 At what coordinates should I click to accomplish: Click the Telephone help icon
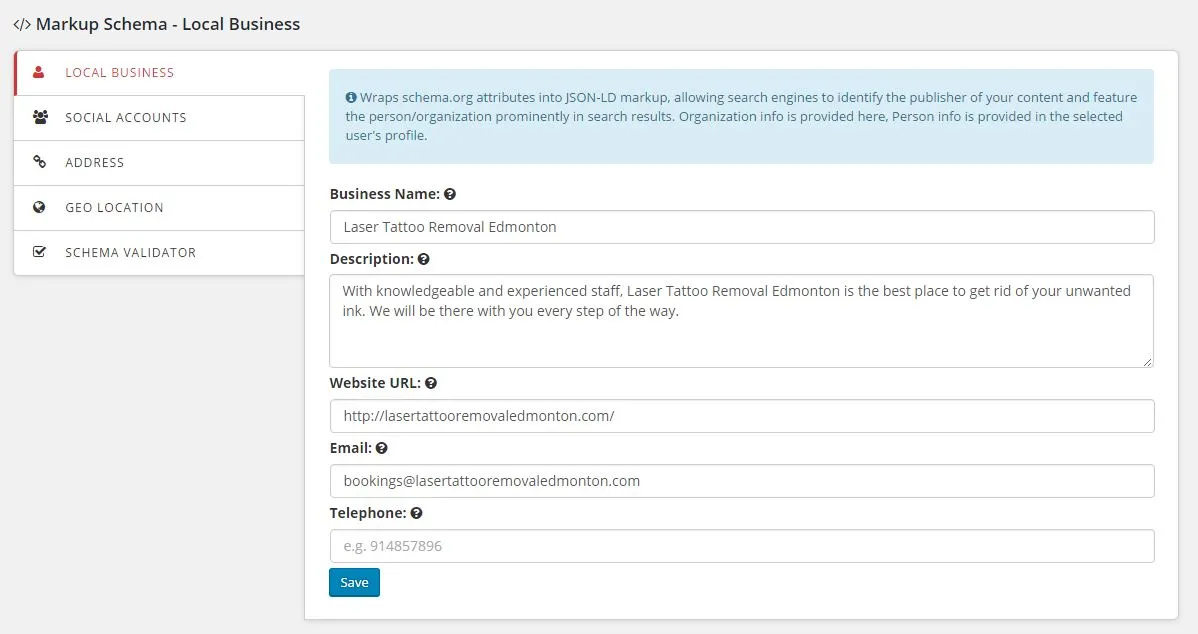click(416, 513)
